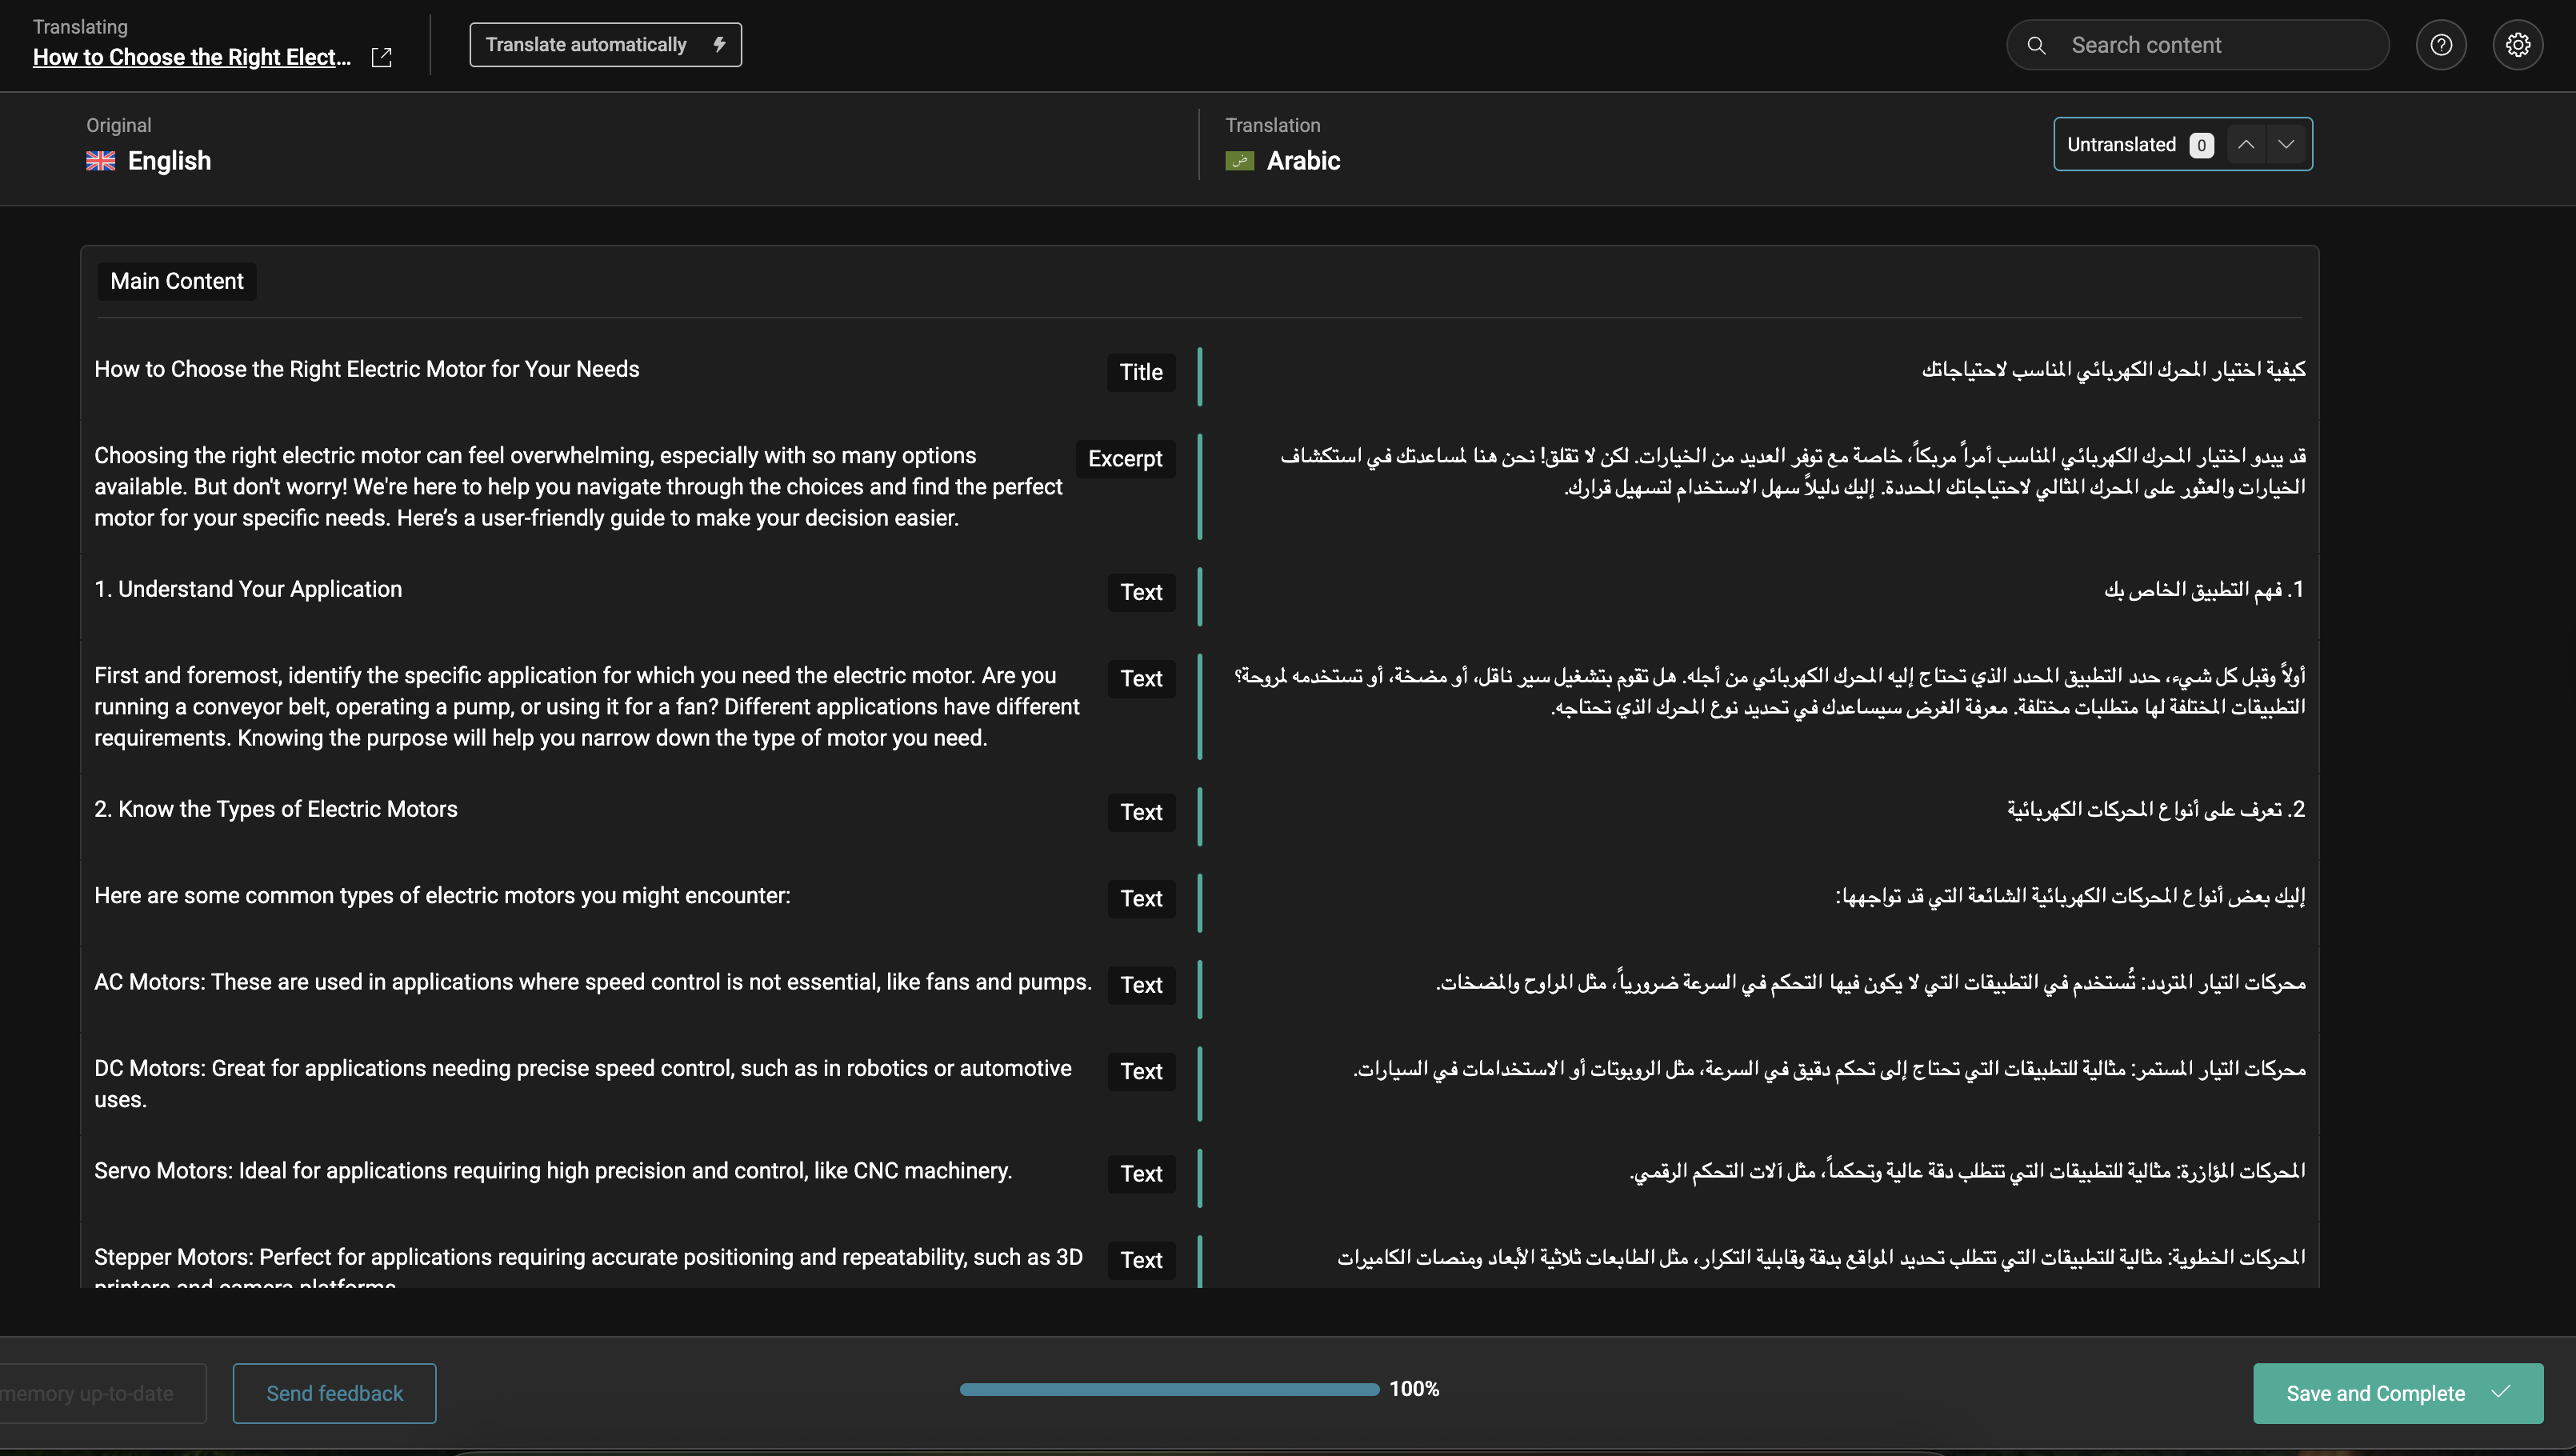Open settings via the gear icon
The image size is (2576, 1456).
pos(2517,45)
